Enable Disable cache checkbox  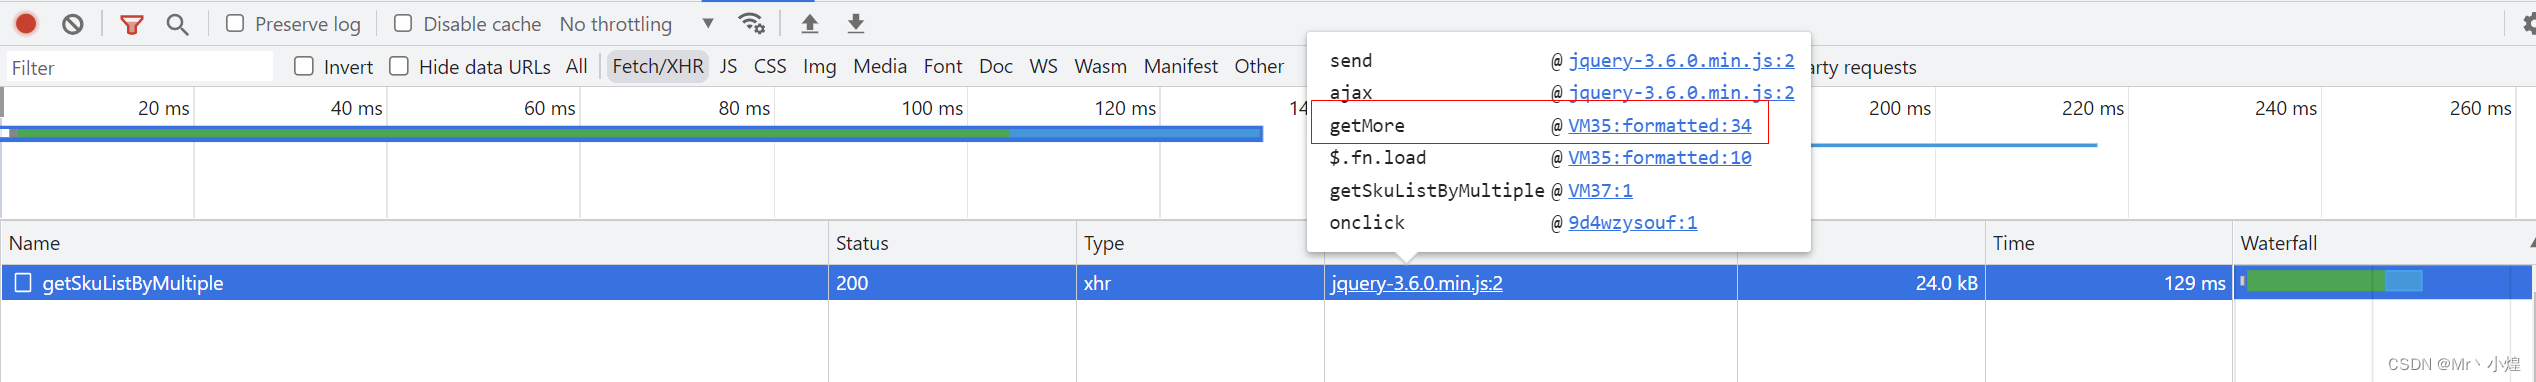click(403, 23)
